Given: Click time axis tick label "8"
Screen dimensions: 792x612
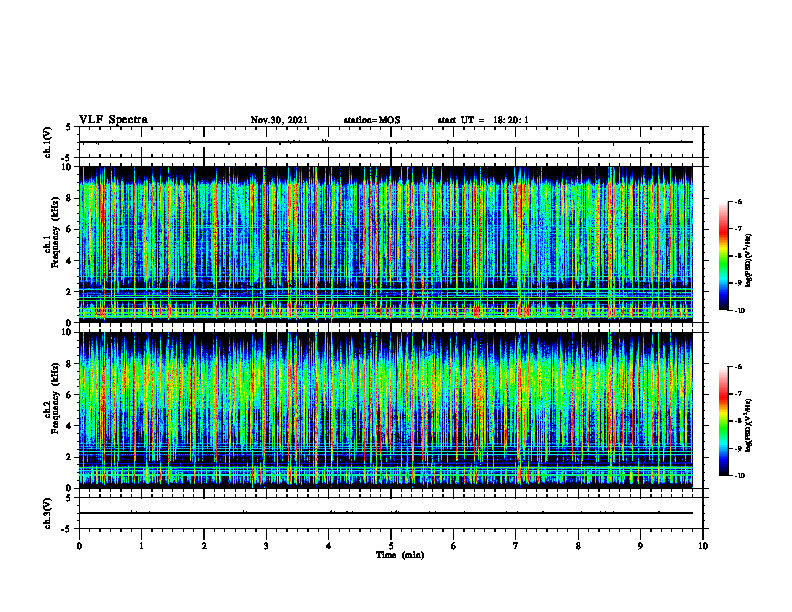Looking at the screenshot, I should [x=578, y=546].
